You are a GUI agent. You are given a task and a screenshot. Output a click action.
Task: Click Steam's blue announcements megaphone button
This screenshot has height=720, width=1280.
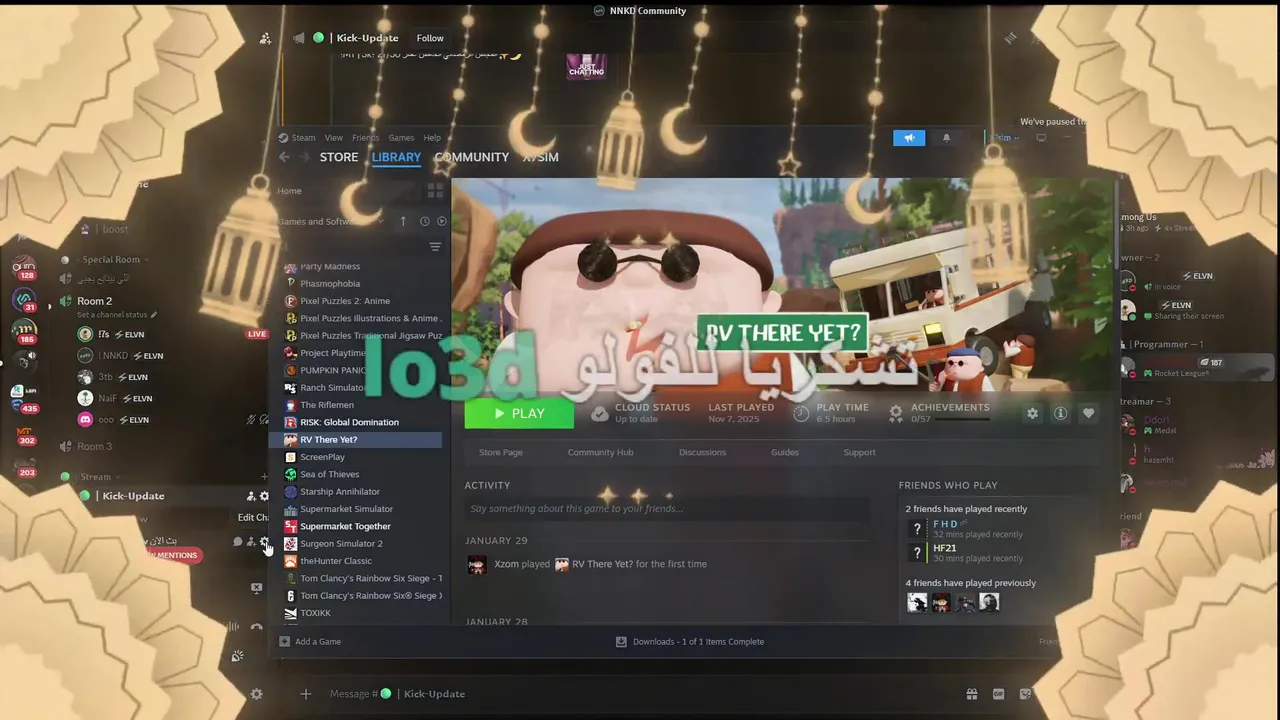[909, 138]
